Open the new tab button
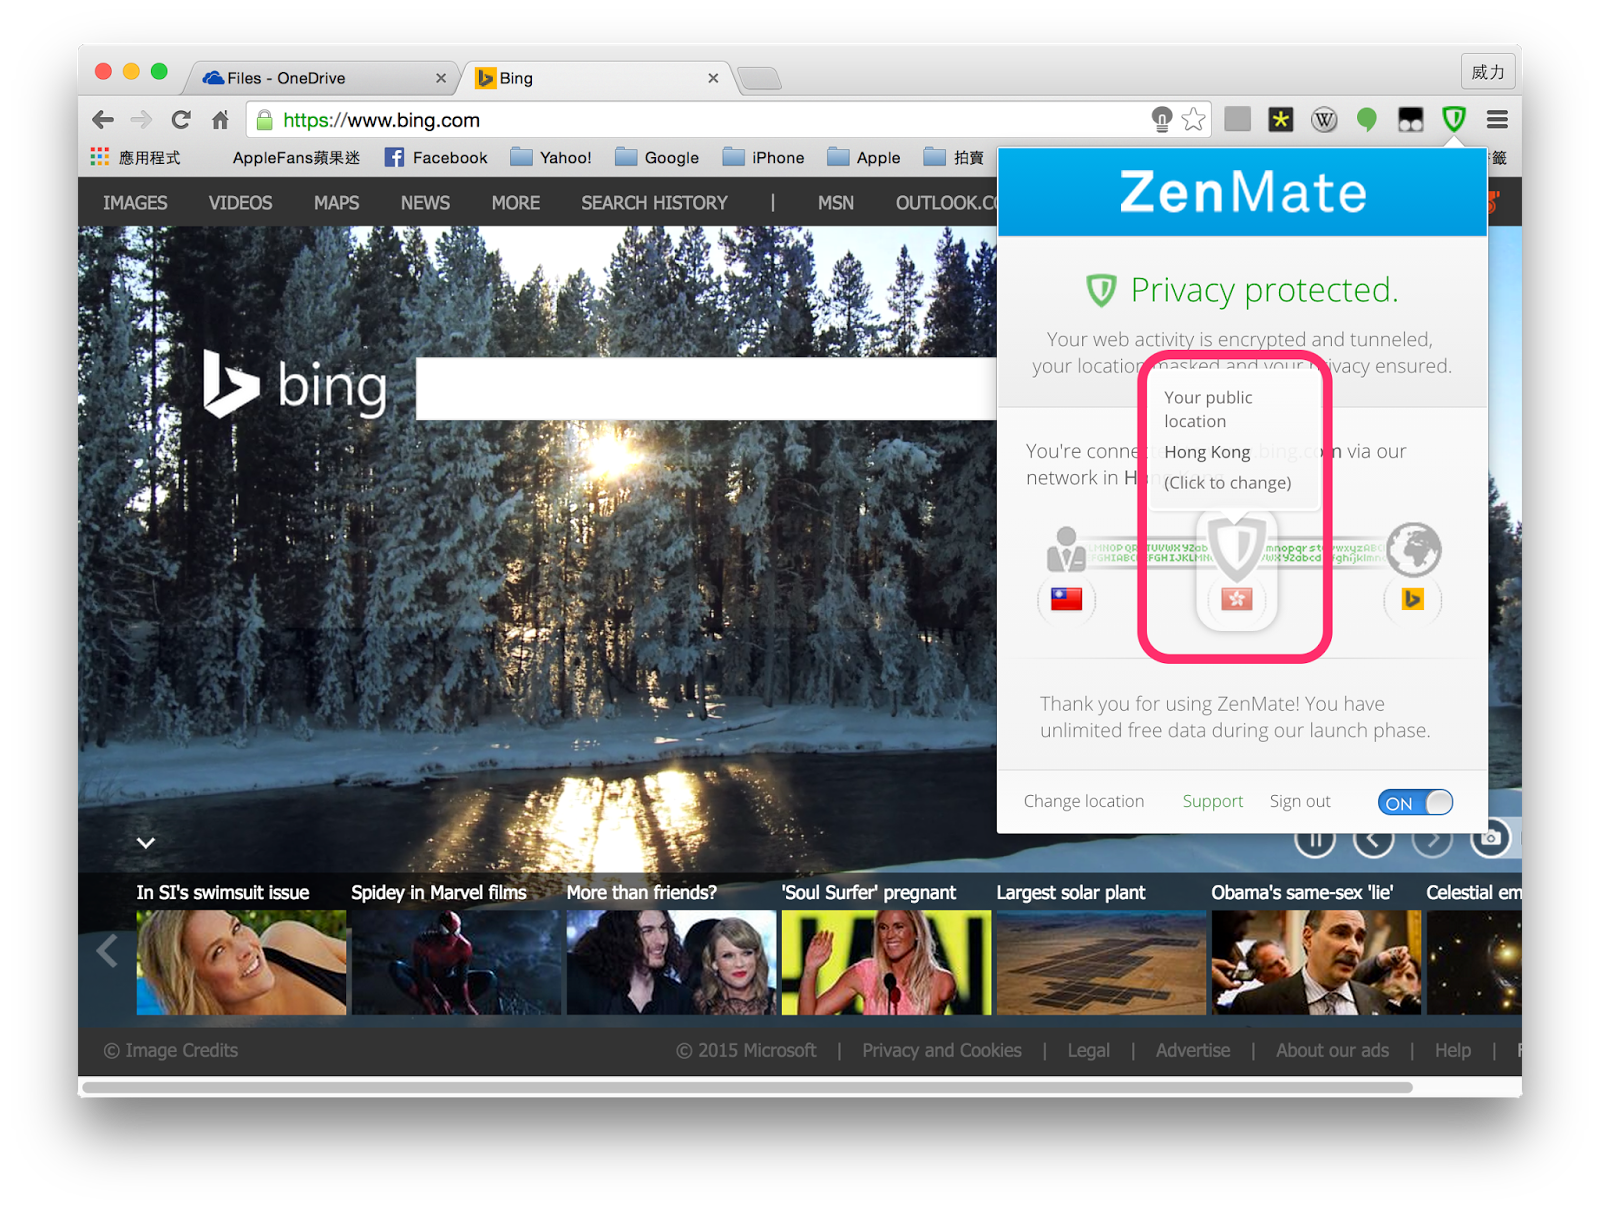1600x1209 pixels. pyautogui.click(x=760, y=78)
